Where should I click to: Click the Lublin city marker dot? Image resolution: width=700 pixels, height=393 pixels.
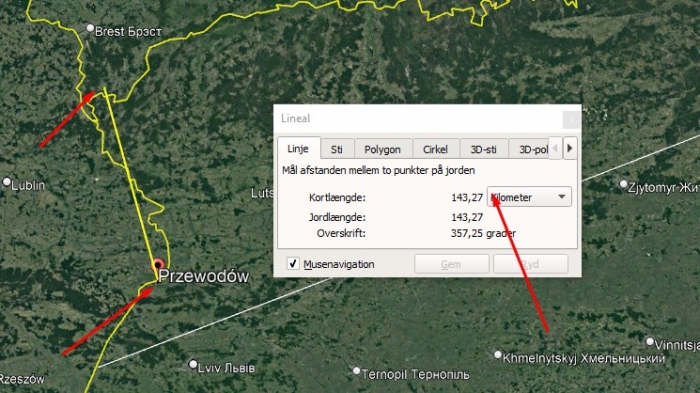click(x=7, y=182)
